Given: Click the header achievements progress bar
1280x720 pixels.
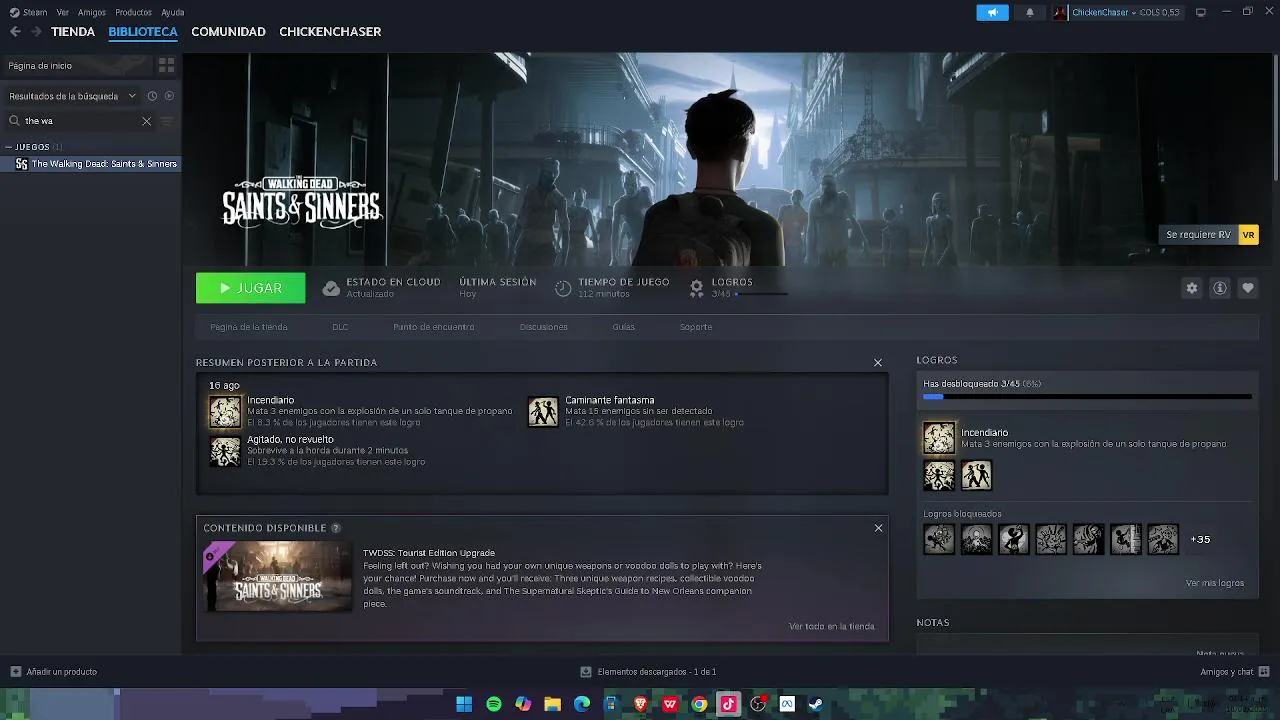Looking at the screenshot, I should click(x=760, y=294).
